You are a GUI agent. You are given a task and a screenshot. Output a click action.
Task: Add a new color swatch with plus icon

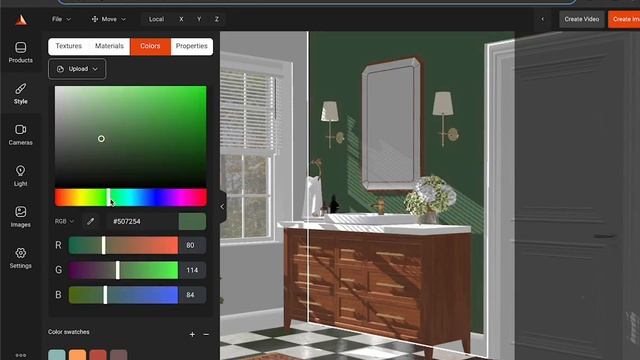[x=192, y=334]
